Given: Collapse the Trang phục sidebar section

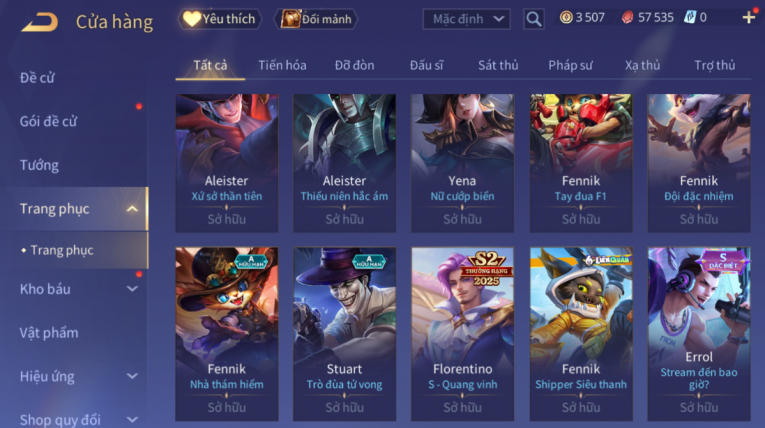Looking at the screenshot, I should click(132, 209).
